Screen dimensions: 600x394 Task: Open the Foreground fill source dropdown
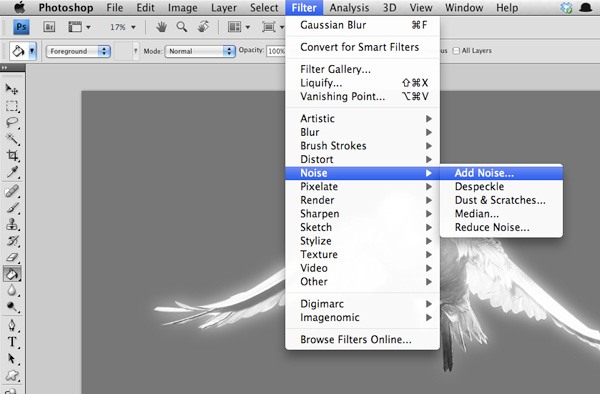[78, 51]
